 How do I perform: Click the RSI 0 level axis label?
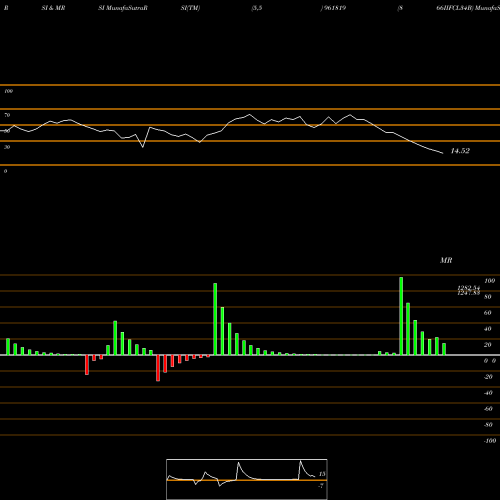click(x=5, y=171)
